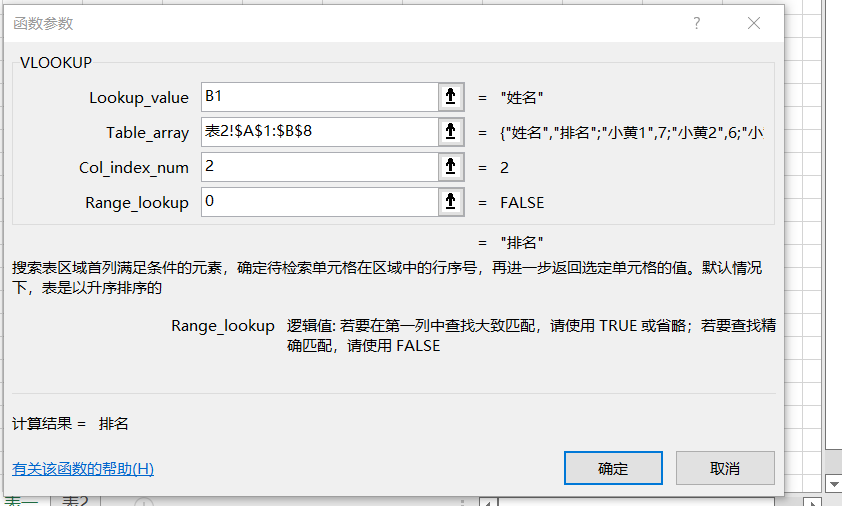The image size is (842, 506).
Task: Close the 函数参数 dialog
Action: click(x=754, y=23)
